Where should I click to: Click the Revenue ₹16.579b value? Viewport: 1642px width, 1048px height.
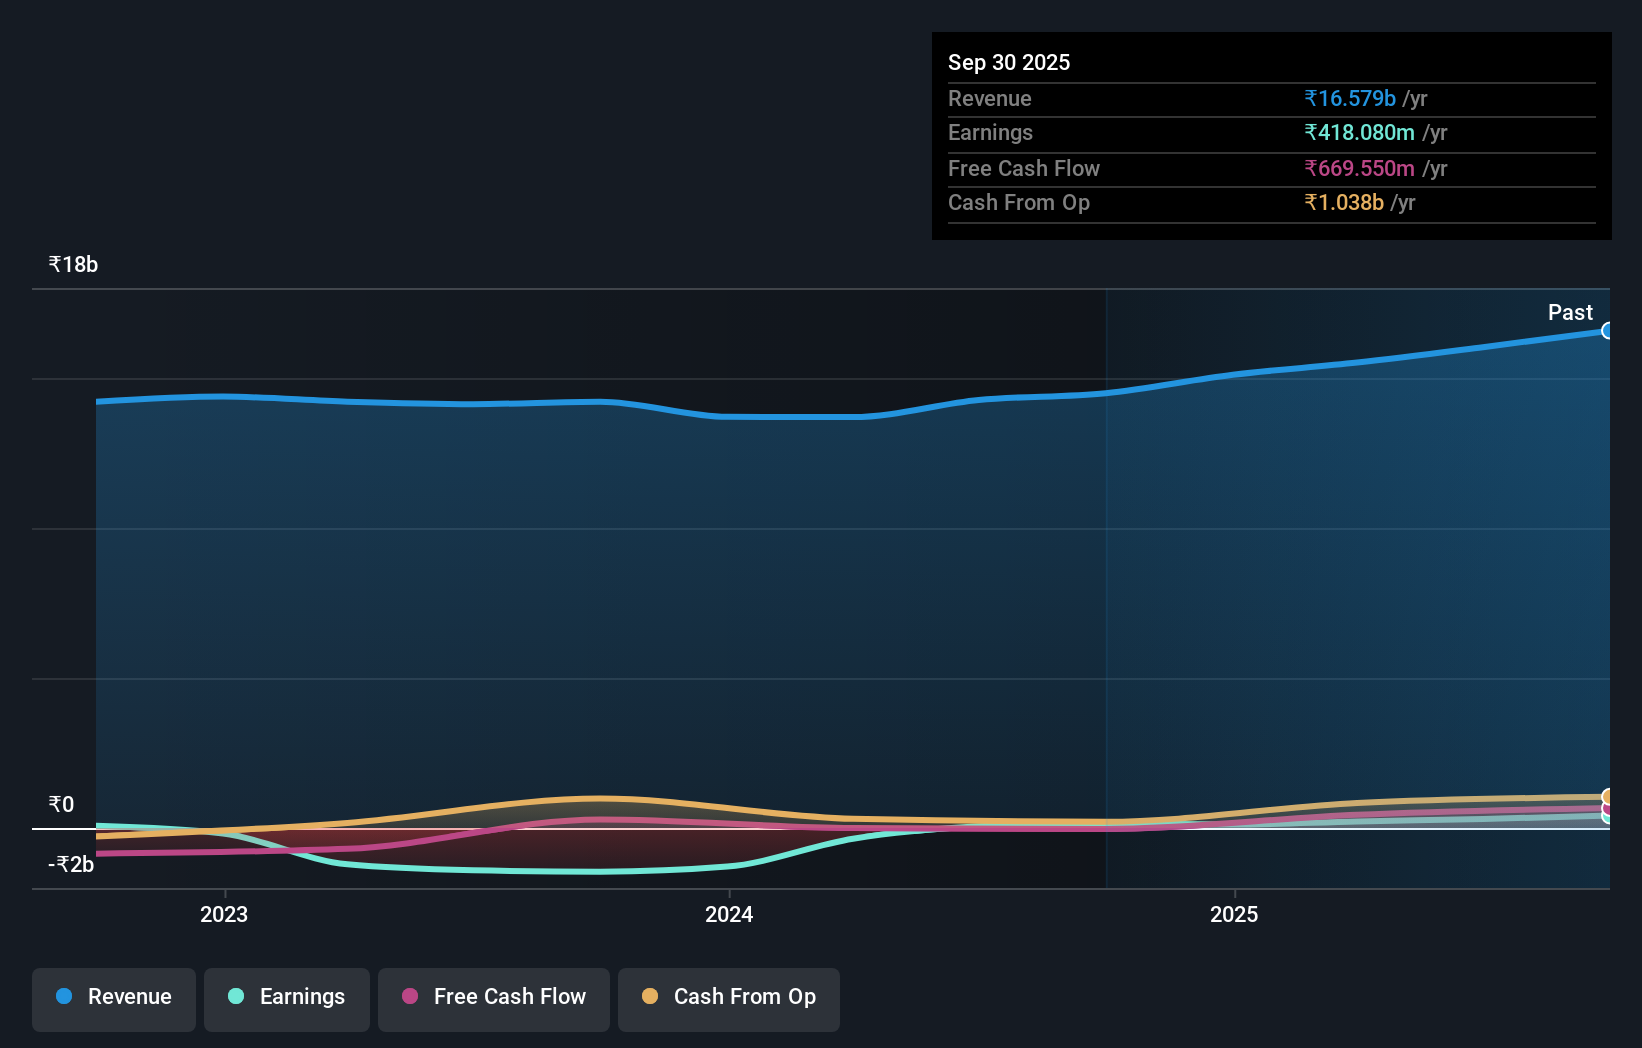1348,98
